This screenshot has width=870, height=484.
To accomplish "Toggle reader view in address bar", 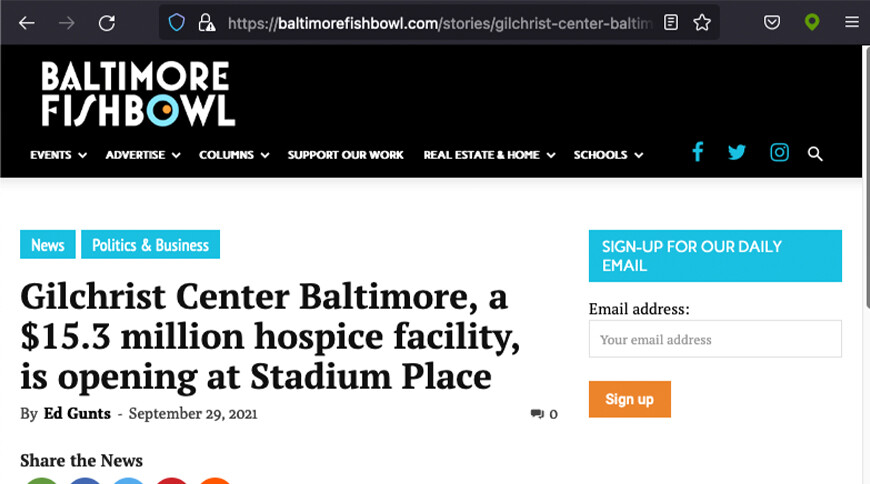I will tap(671, 22).
